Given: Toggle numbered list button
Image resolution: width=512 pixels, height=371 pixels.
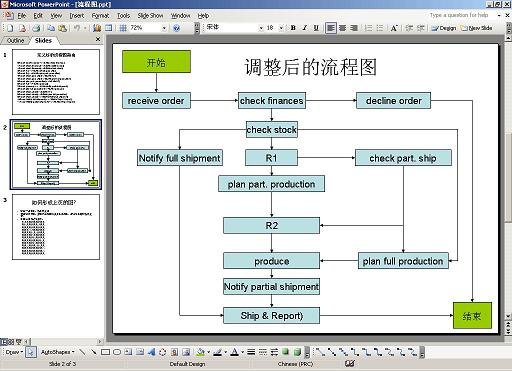Looking at the screenshot, I should (x=368, y=28).
